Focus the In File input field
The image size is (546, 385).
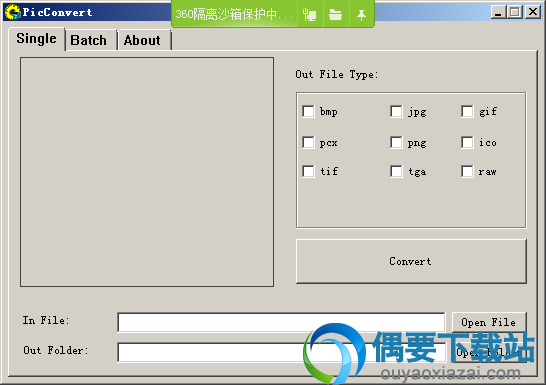(x=281, y=322)
